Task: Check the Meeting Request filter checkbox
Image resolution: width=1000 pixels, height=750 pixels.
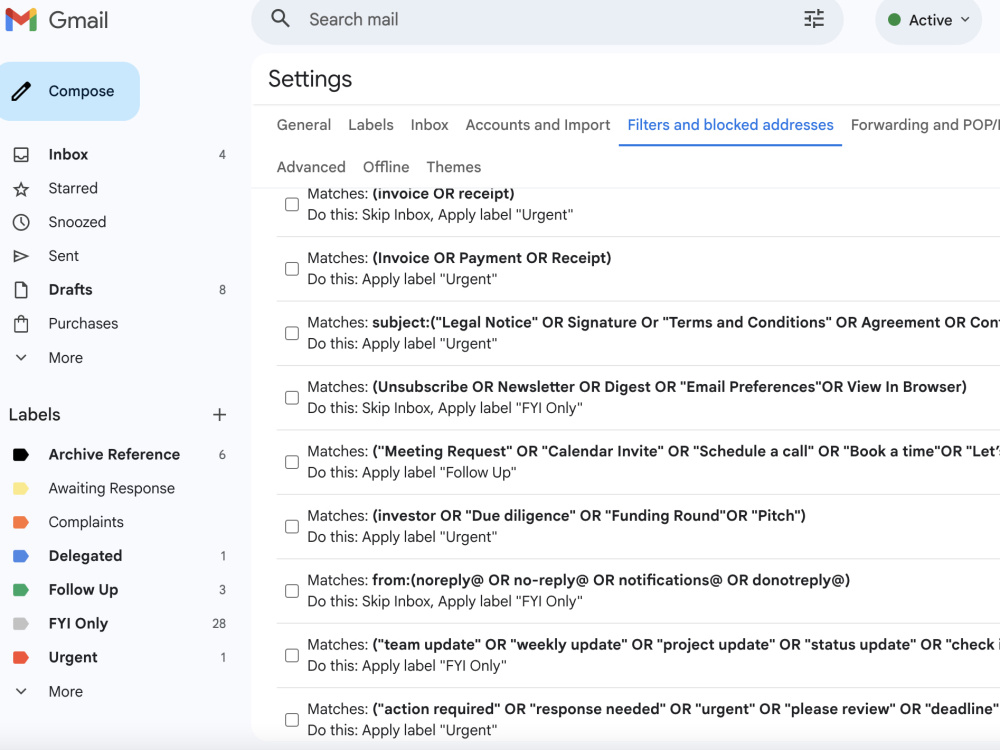Action: pos(291,462)
